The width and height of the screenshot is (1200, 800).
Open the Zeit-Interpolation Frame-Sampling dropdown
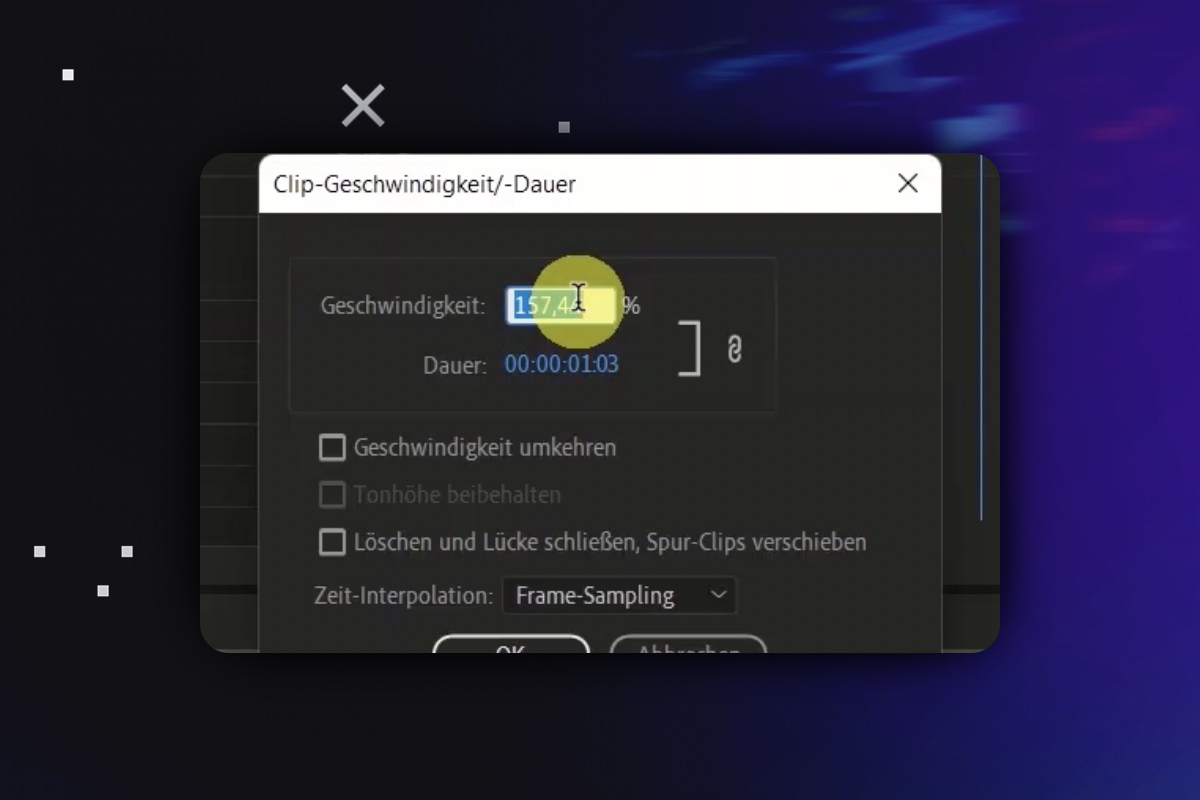[619, 596]
